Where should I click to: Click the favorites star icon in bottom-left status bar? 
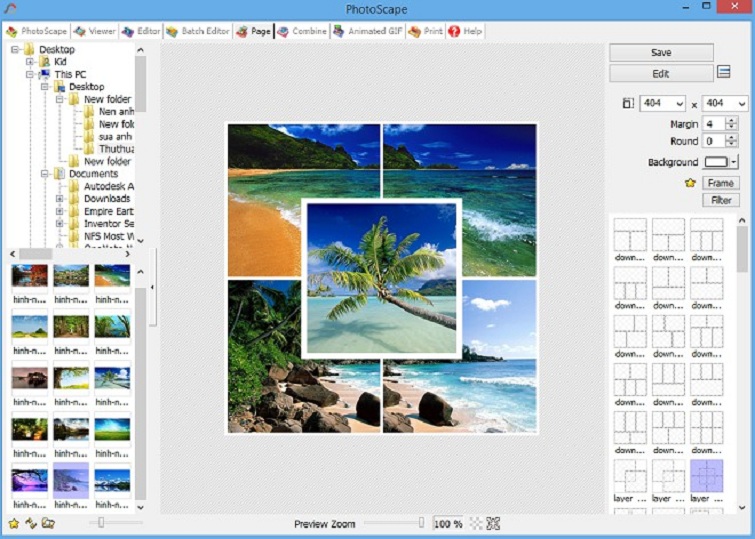pyautogui.click(x=13, y=523)
